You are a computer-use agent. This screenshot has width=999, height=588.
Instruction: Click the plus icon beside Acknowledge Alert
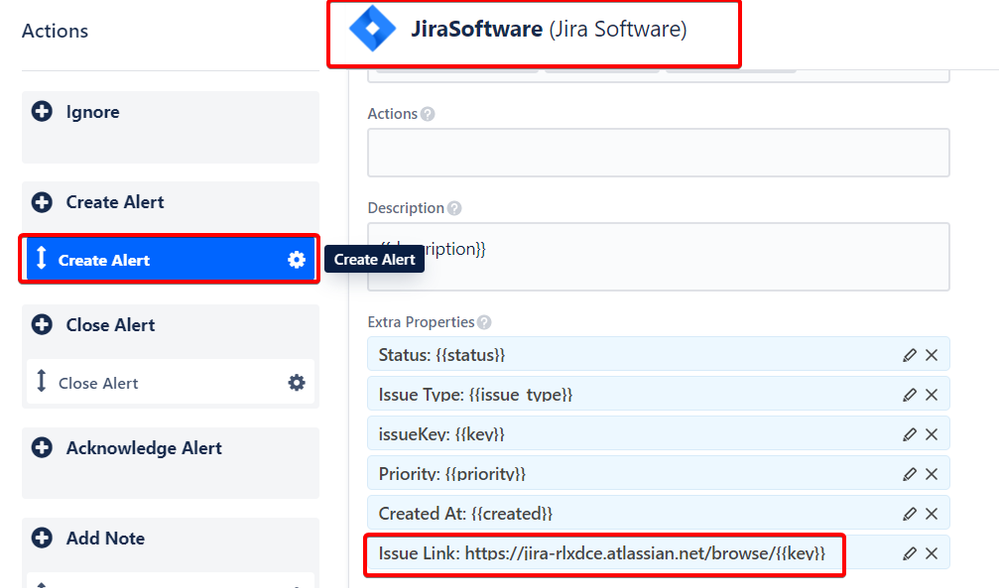click(42, 447)
